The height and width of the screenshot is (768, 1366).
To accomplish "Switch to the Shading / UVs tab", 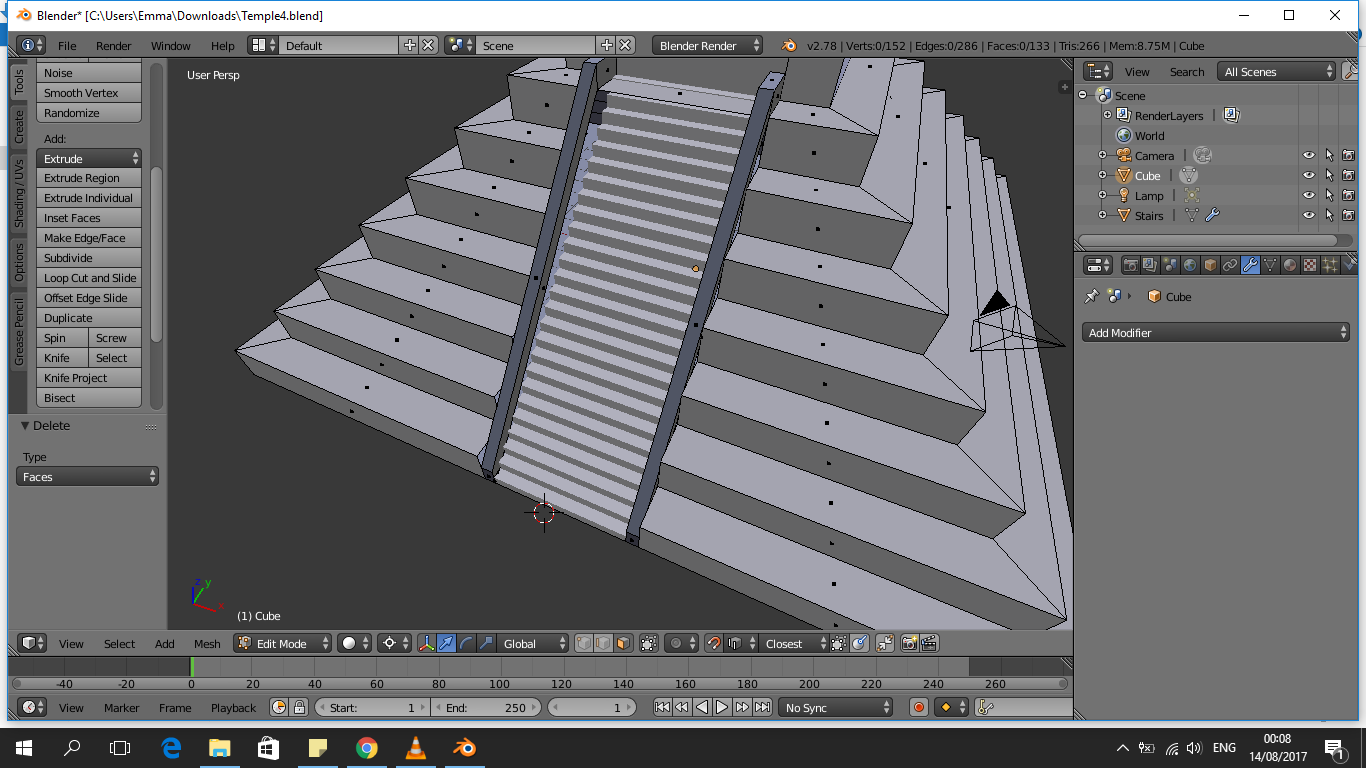I will 18,192.
